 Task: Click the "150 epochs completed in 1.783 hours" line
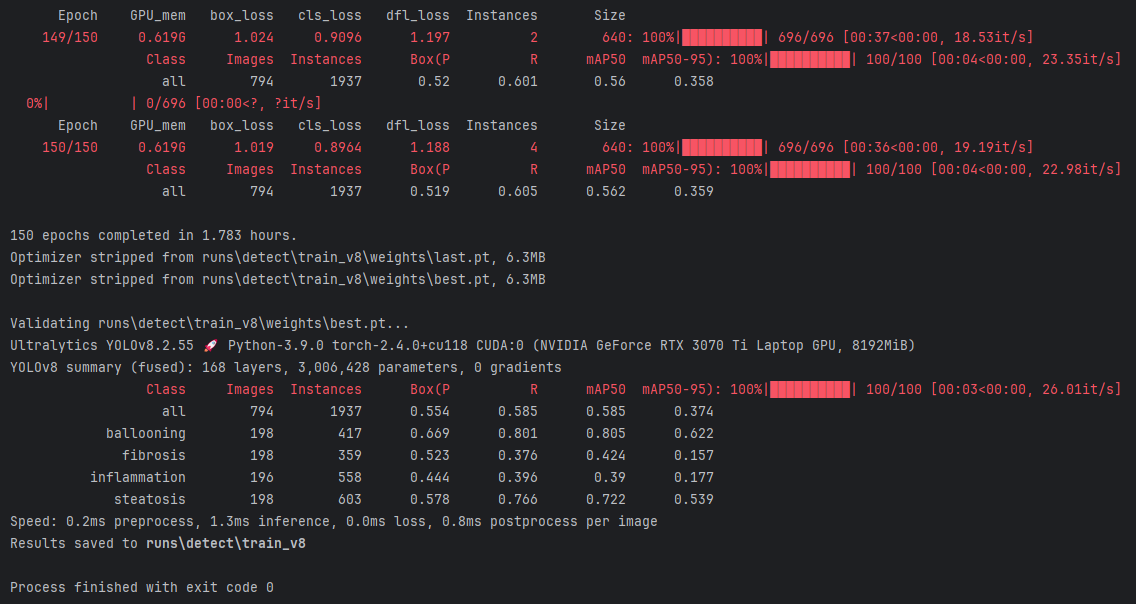(153, 235)
